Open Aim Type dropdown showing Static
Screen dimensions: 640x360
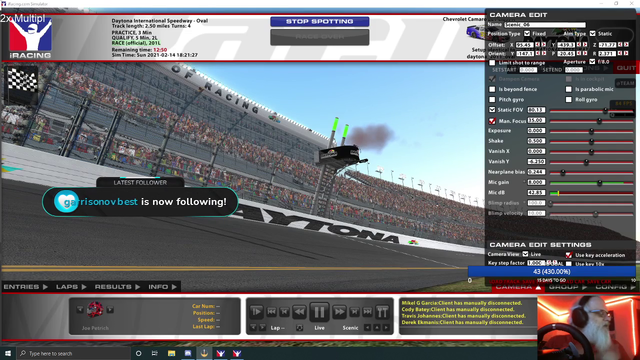pos(592,33)
